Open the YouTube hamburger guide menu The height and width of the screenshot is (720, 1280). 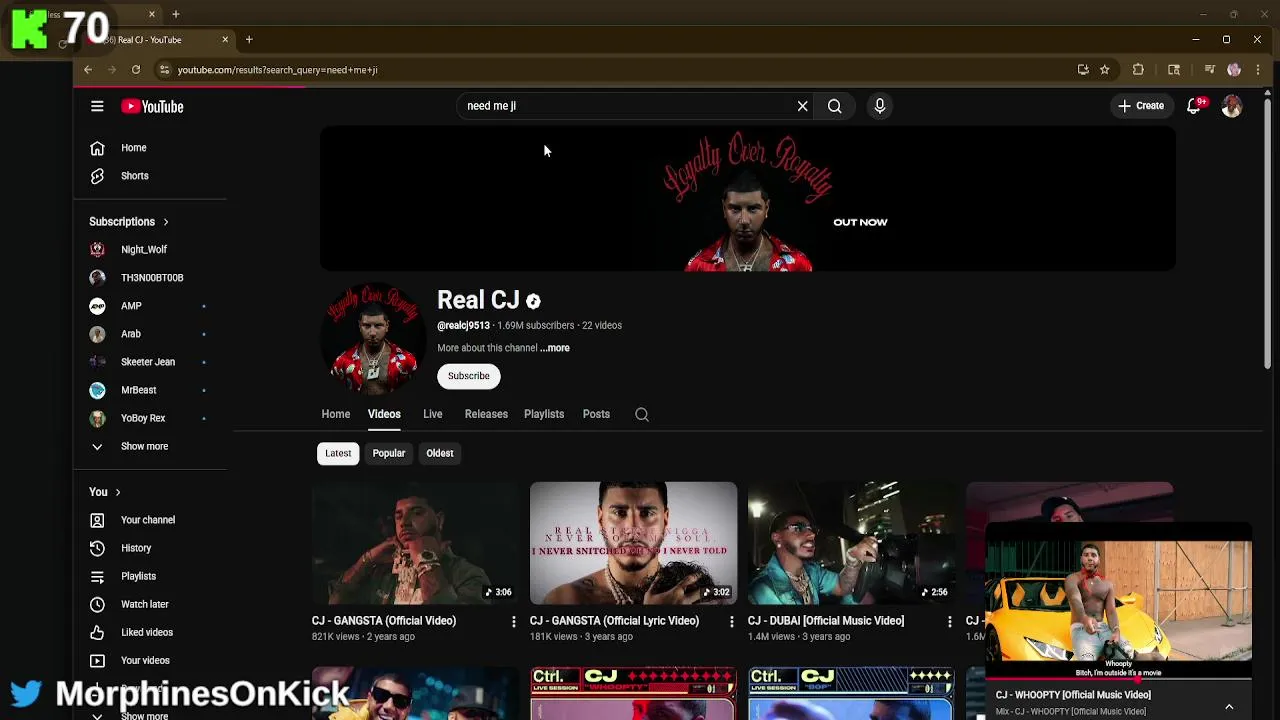click(x=97, y=106)
